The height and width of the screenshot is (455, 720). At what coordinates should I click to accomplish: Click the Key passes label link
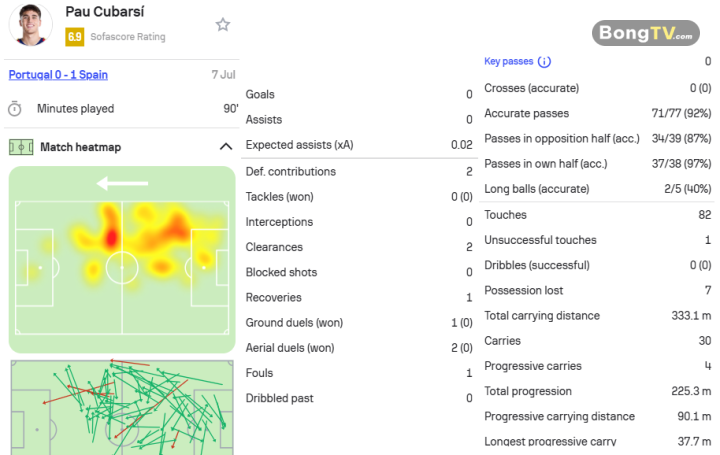pyautogui.click(x=508, y=62)
